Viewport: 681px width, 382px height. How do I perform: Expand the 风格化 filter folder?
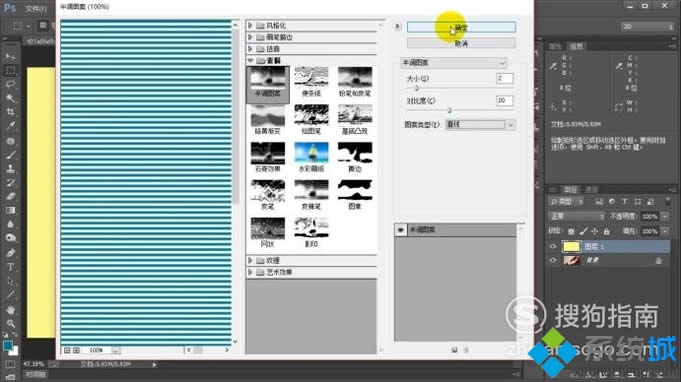[x=251, y=26]
